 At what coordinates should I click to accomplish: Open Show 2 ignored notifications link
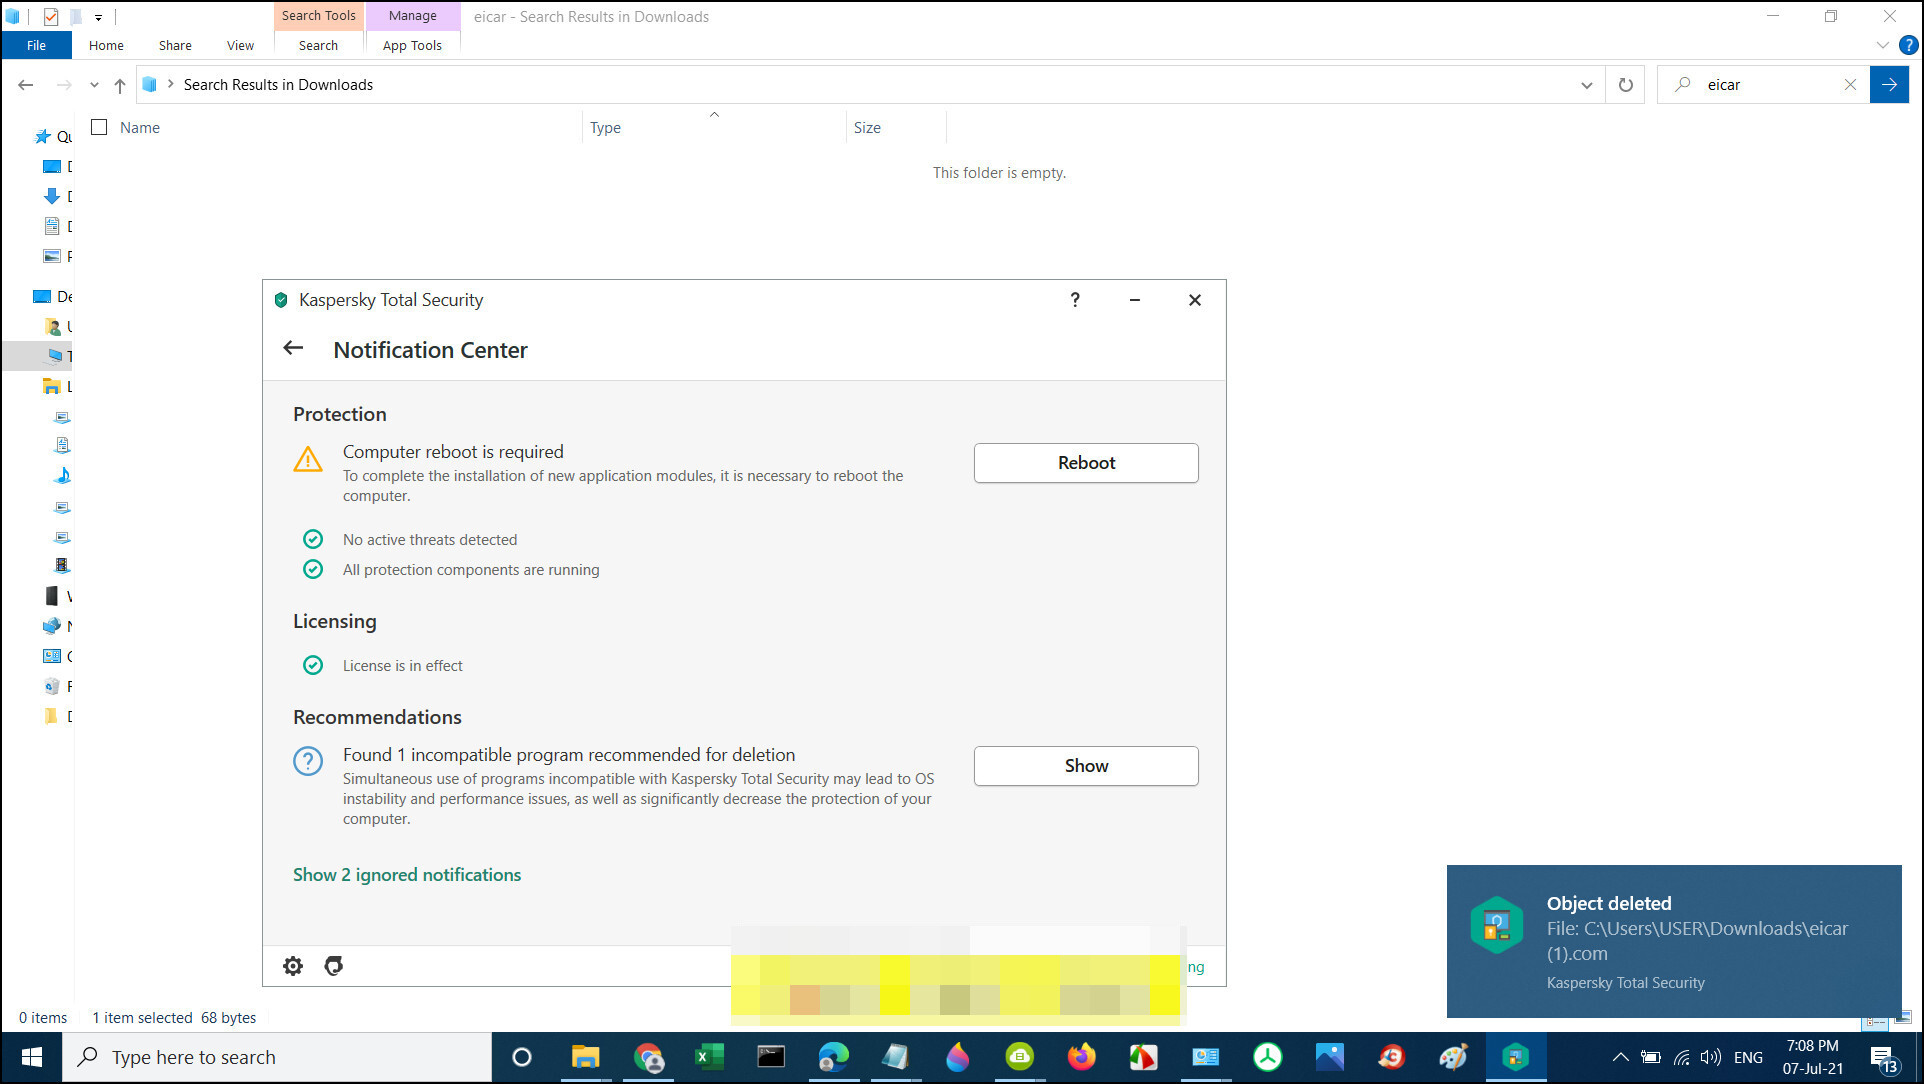click(407, 875)
